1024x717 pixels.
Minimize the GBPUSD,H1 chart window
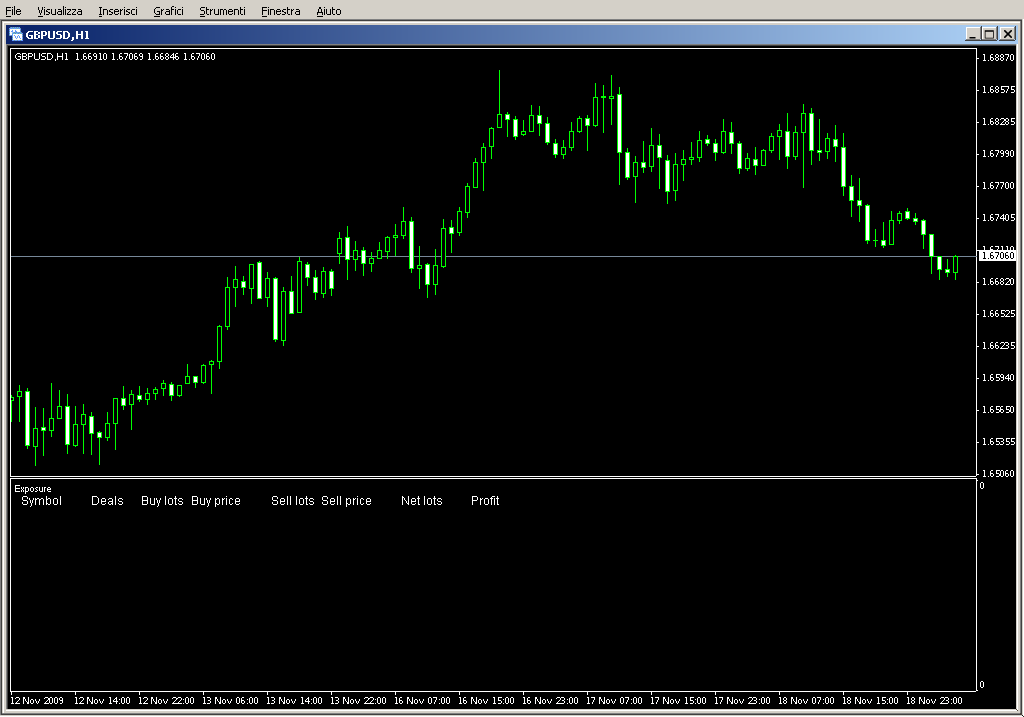(x=972, y=34)
